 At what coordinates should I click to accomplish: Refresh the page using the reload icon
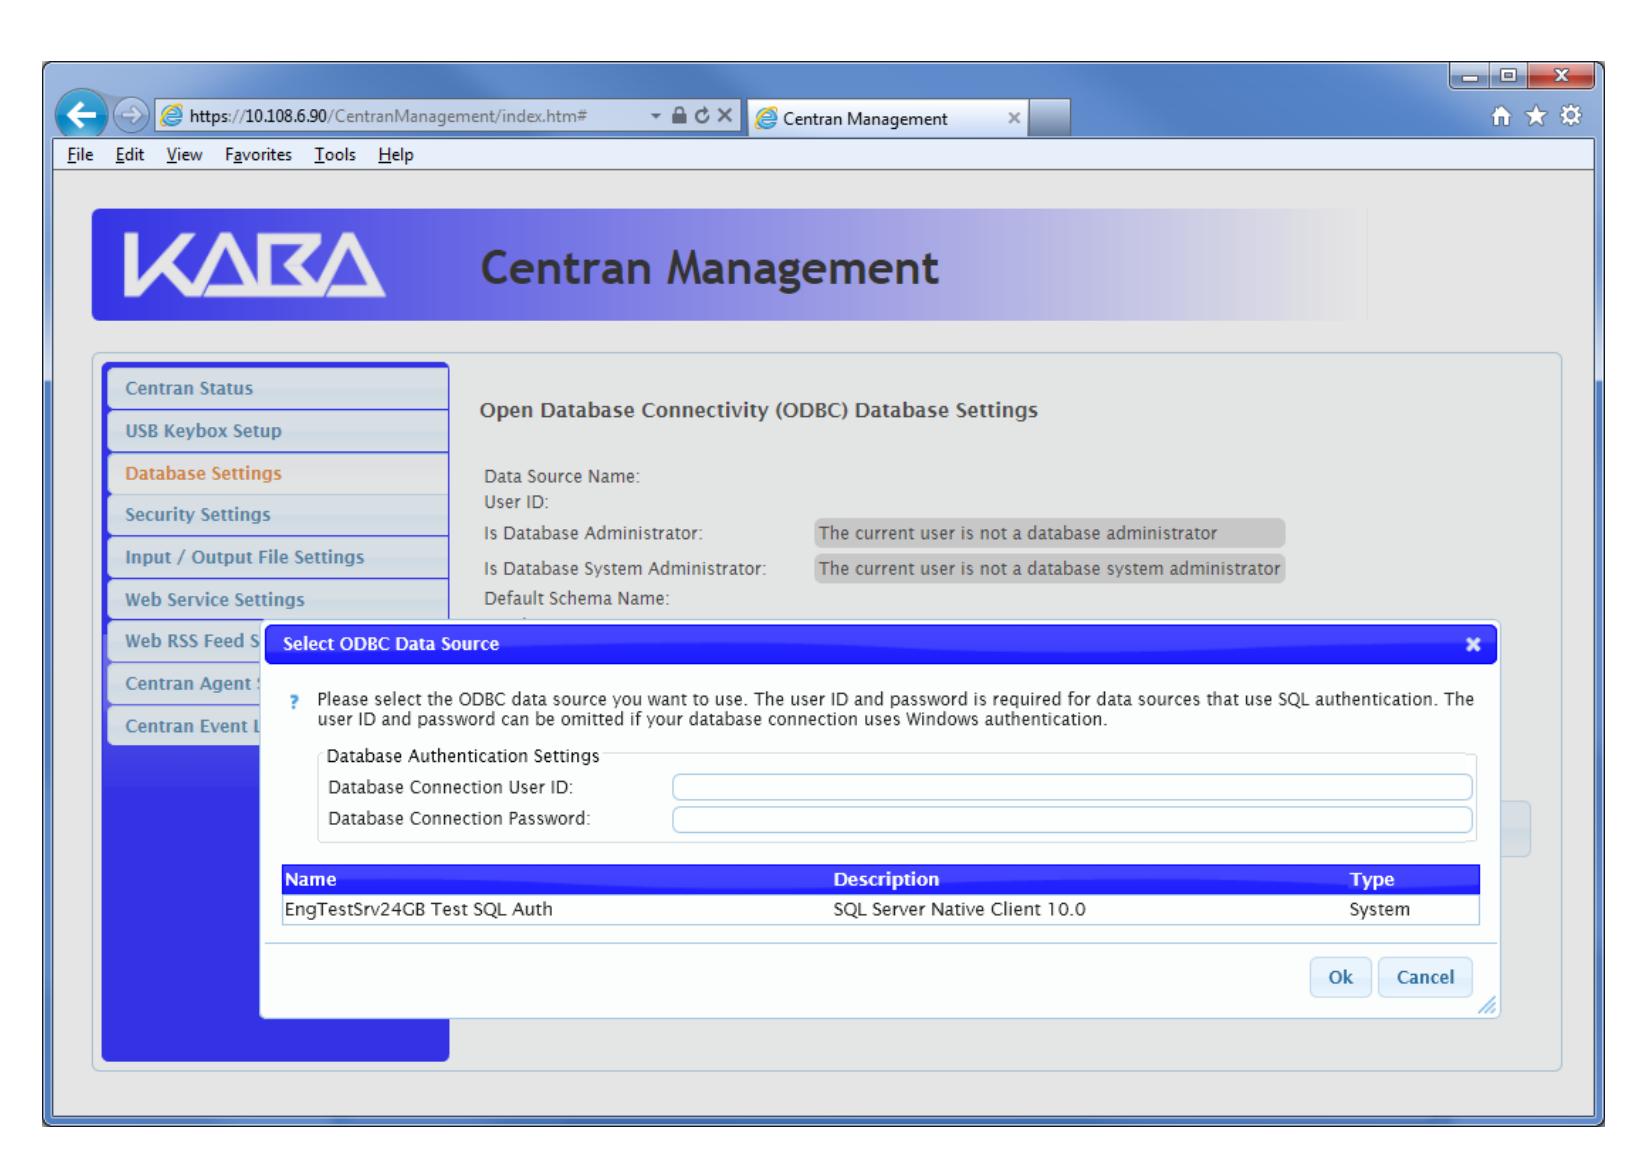(x=701, y=117)
